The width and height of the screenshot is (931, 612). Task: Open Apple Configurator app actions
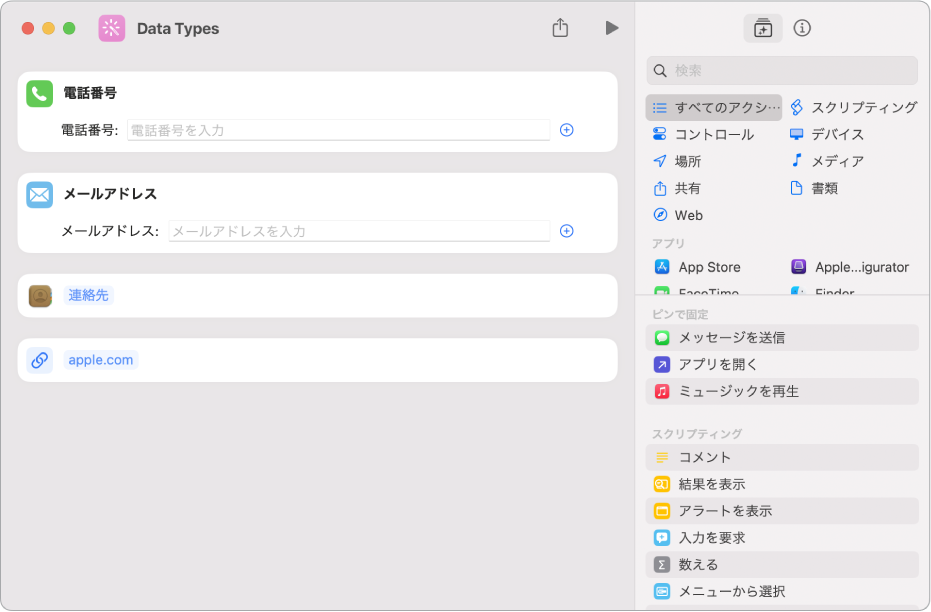coord(850,267)
